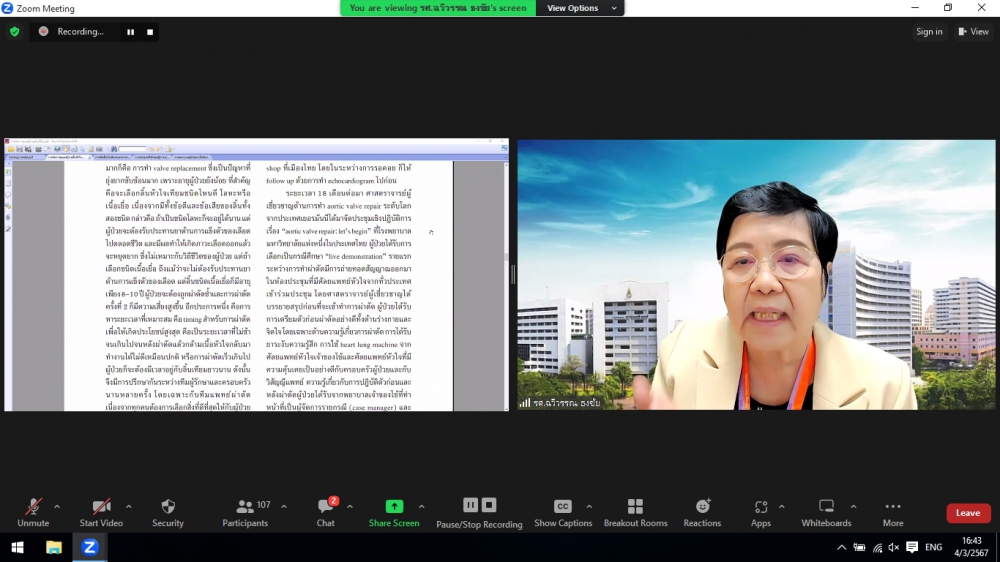Unmute the microphone

tap(33, 507)
